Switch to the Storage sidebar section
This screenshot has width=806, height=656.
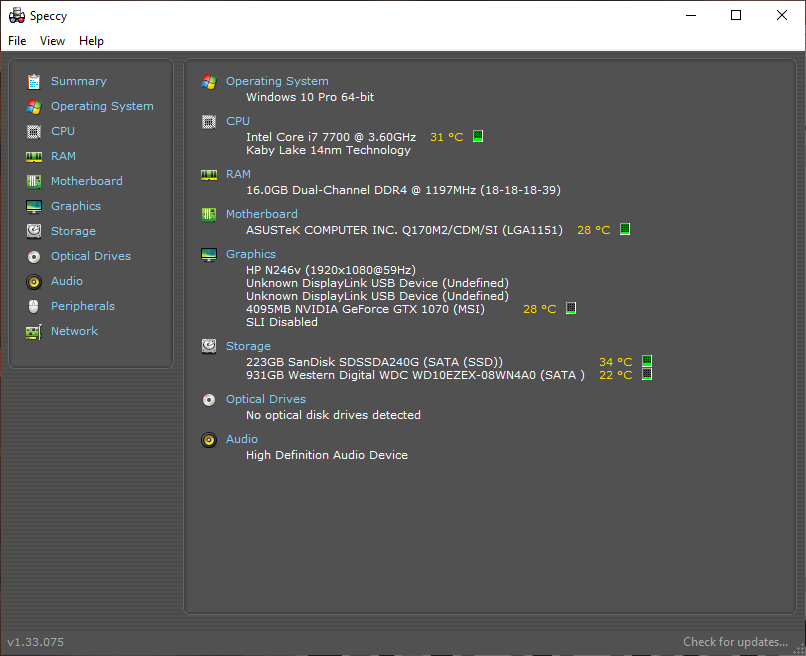point(73,231)
